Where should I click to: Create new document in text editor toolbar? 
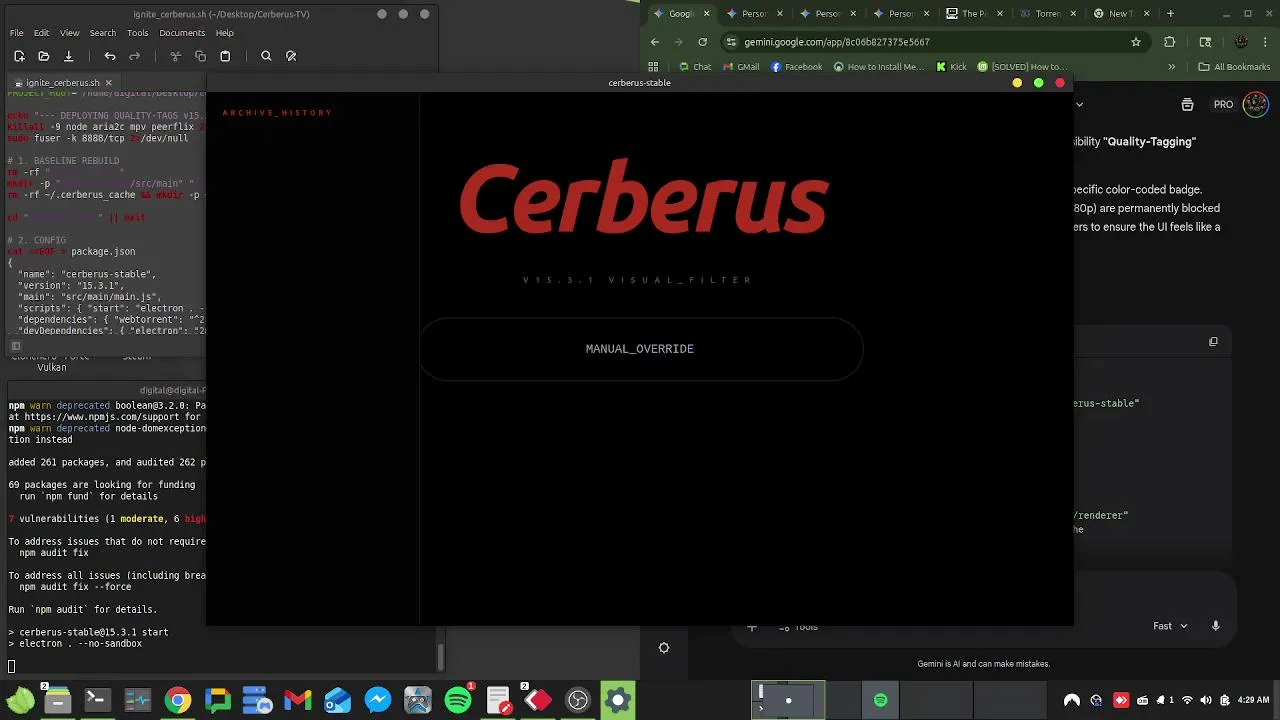coord(19,56)
